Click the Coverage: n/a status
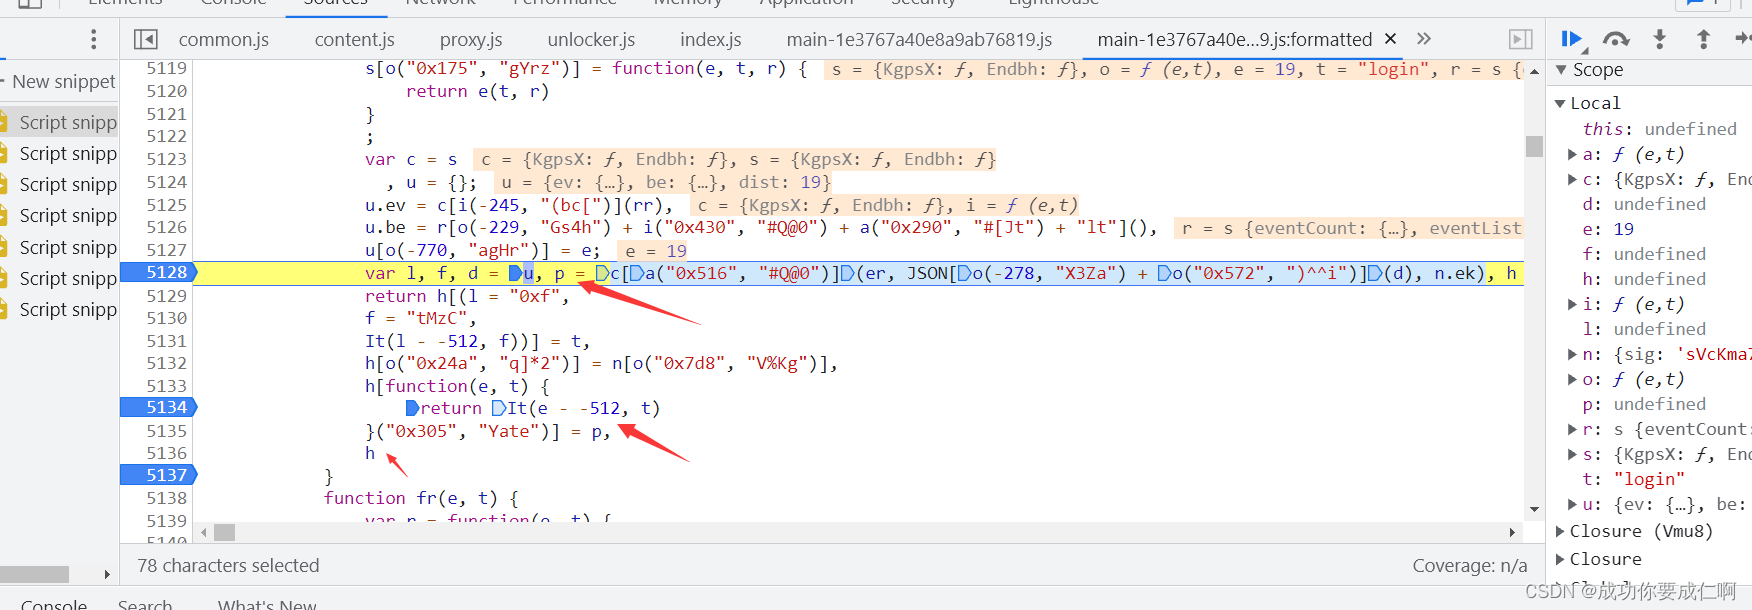Viewport: 1752px width, 610px height. 1469,565
